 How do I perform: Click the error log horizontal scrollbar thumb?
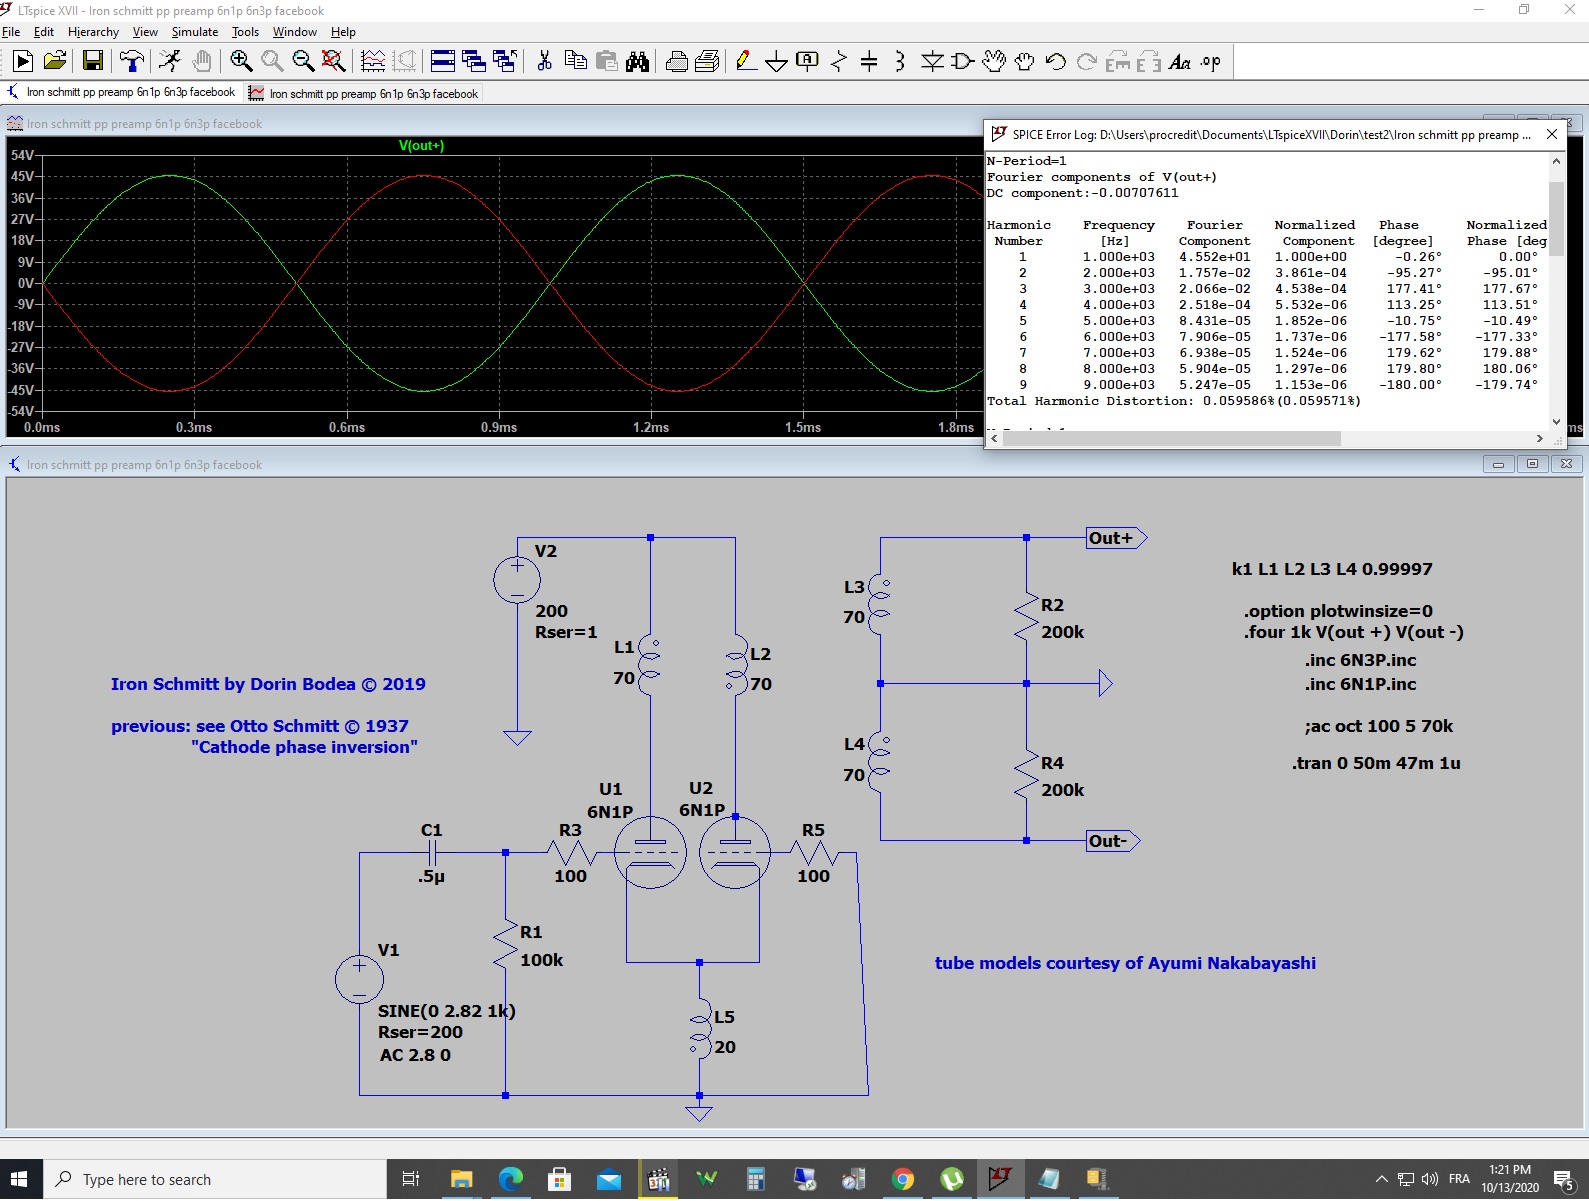1171,438
